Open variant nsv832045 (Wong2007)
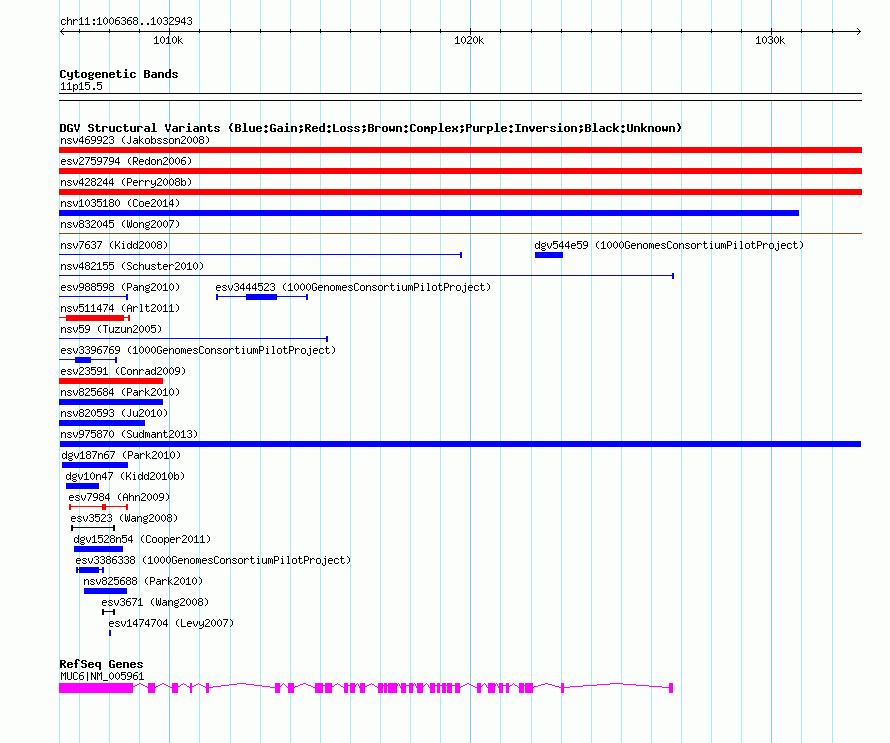The image size is (890, 743). click(120, 224)
